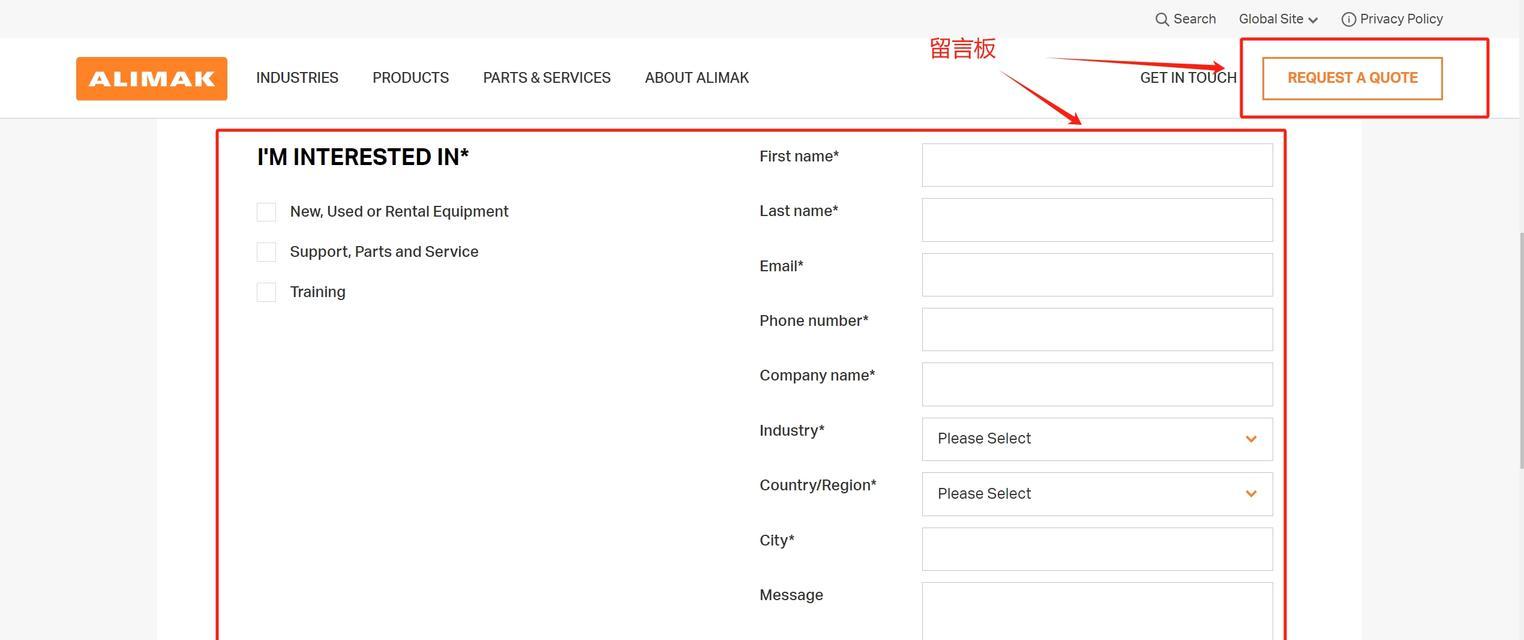Focus the Company name field
The height and width of the screenshot is (640, 1524).
(1097, 385)
